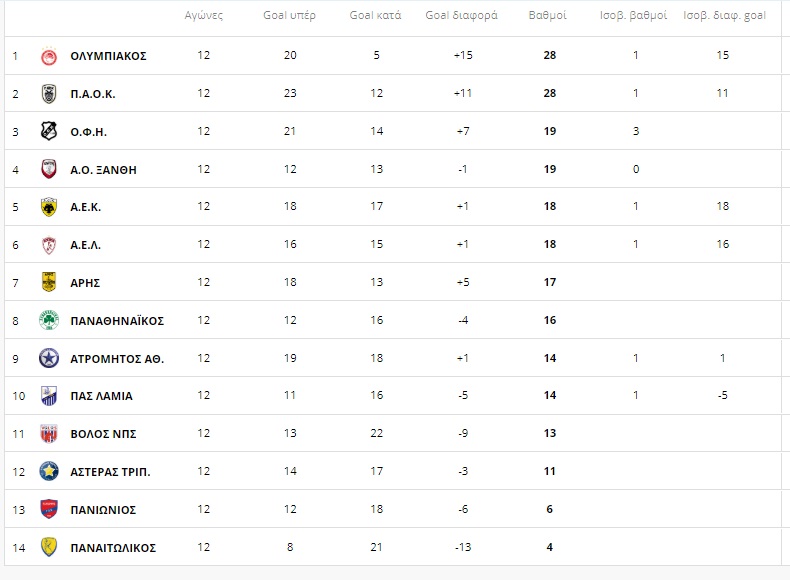Click the Olympiakos team crest

point(49,56)
